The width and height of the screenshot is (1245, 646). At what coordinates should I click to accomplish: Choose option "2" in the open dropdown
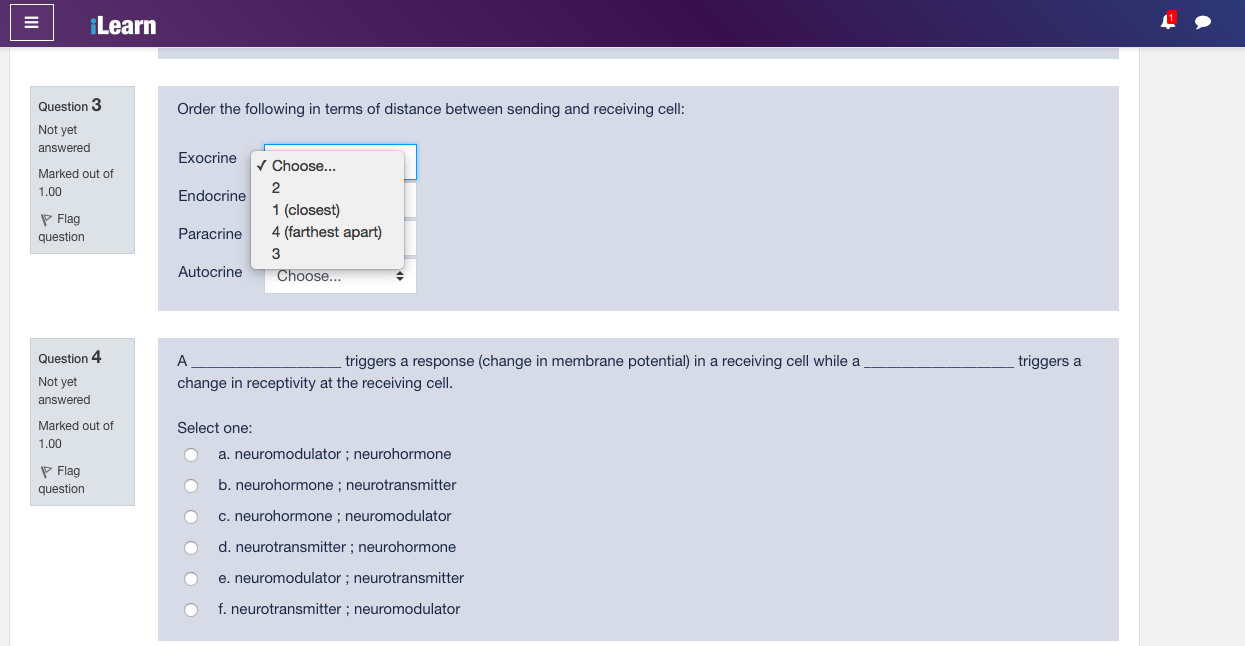pyautogui.click(x=327, y=188)
